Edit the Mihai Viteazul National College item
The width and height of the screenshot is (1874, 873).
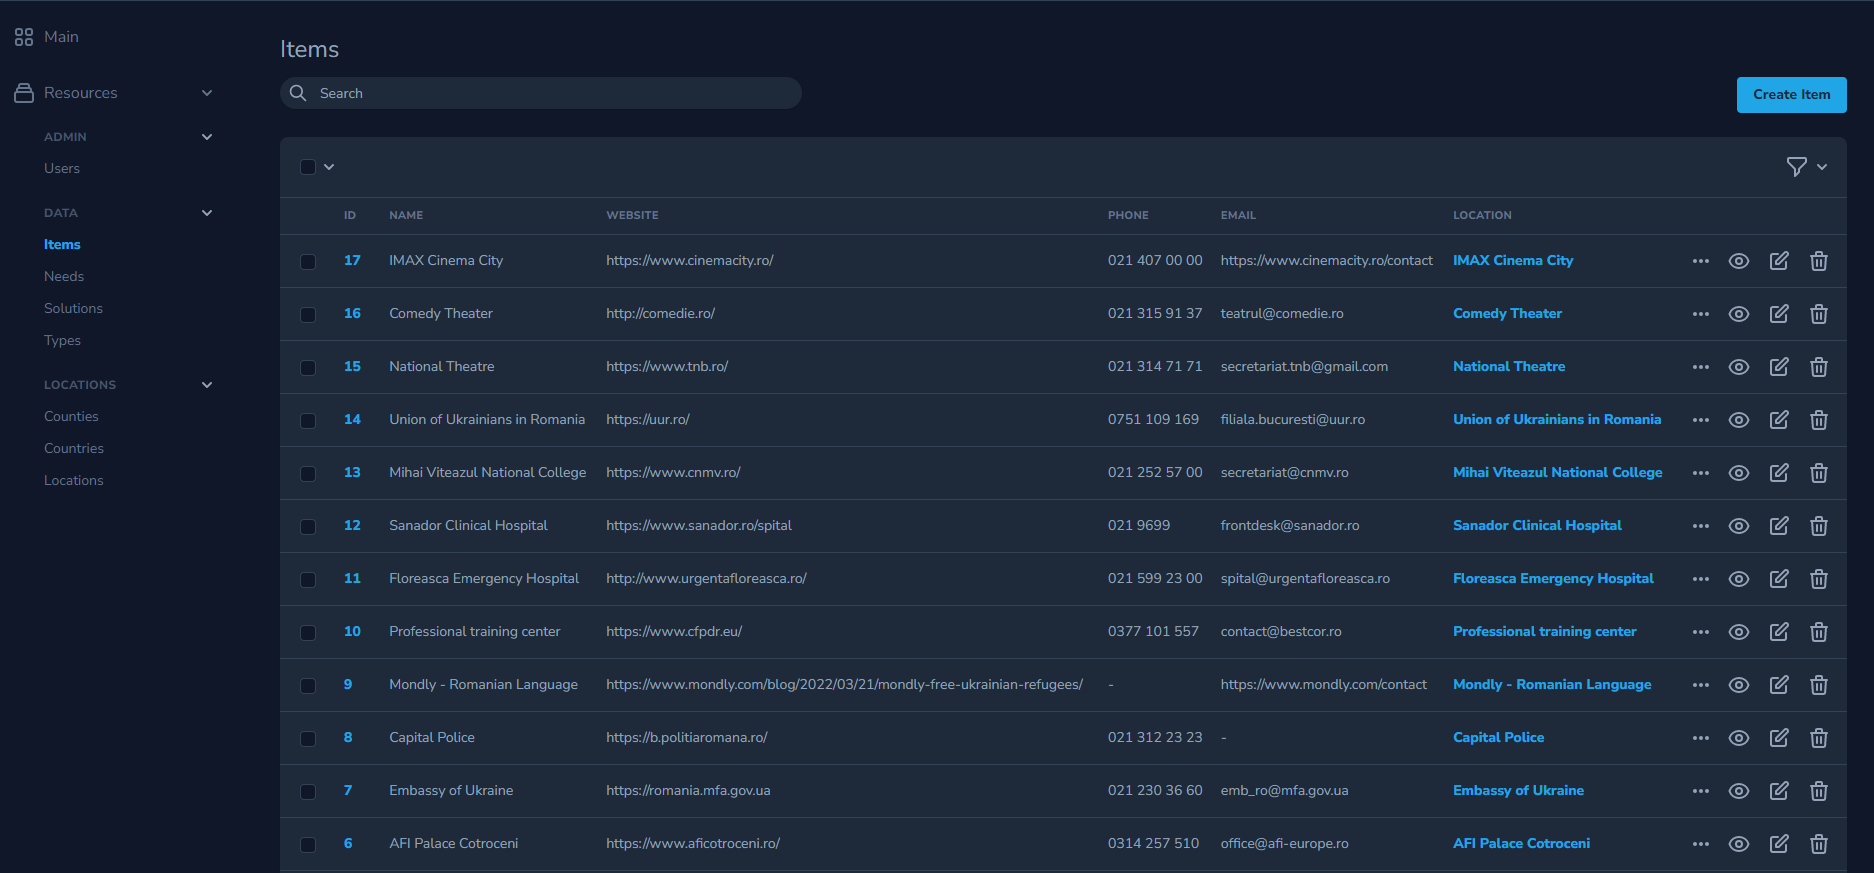1779,473
